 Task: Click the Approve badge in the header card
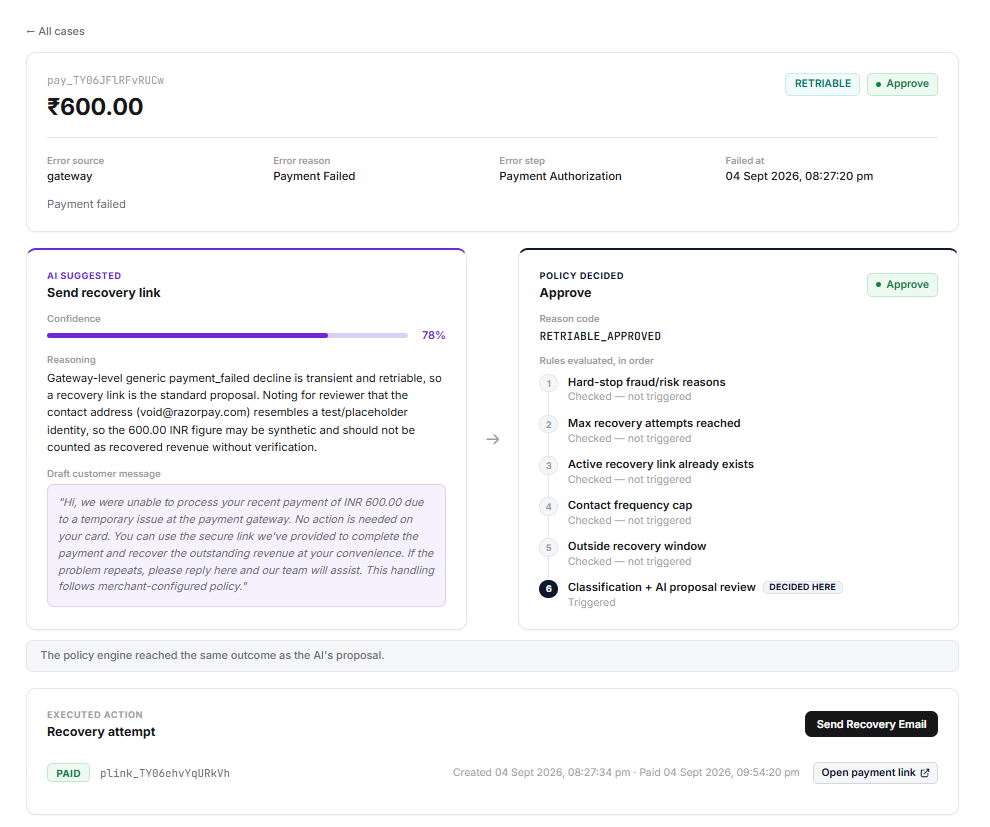point(902,84)
